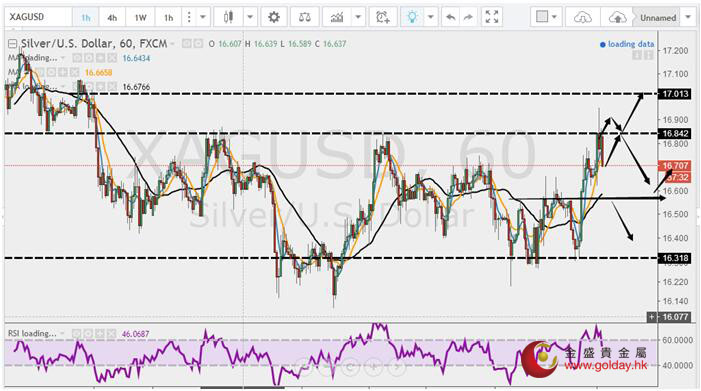Image resolution: width=701 pixels, height=391 pixels.
Task: Toggle visibility of the RSI indicator
Action: coord(76,333)
